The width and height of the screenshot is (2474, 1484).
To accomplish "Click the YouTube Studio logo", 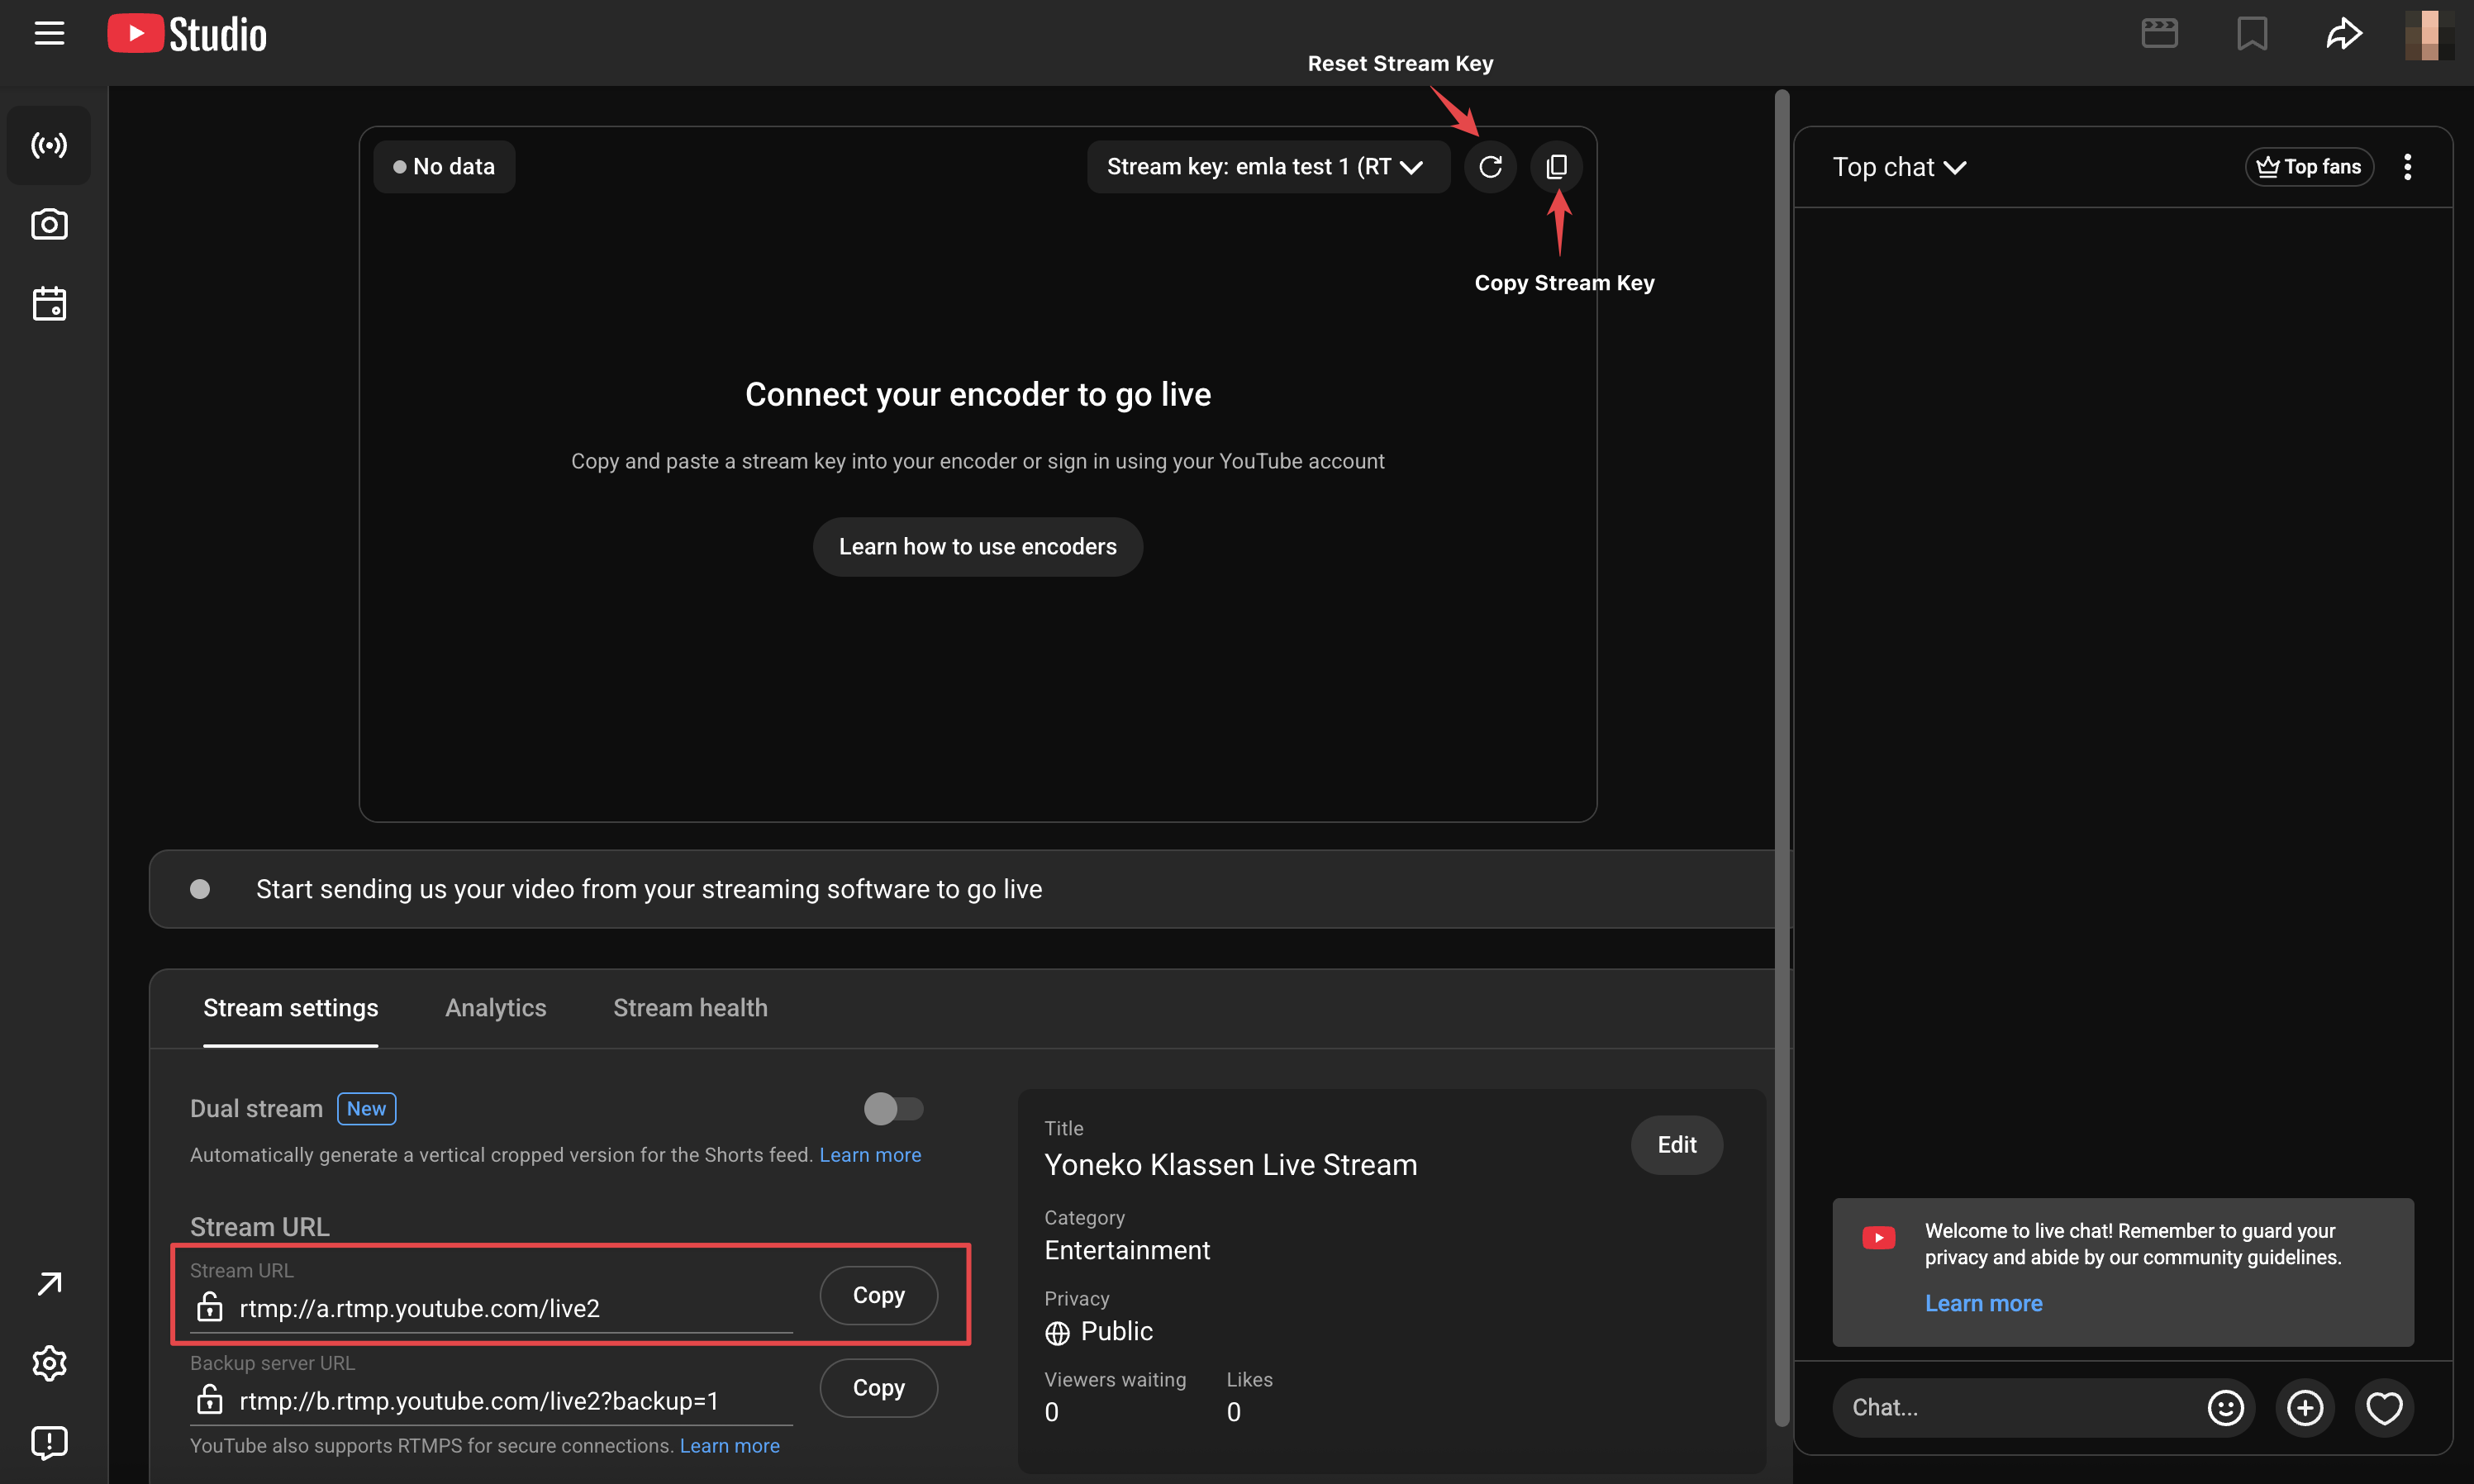I will (x=187, y=34).
